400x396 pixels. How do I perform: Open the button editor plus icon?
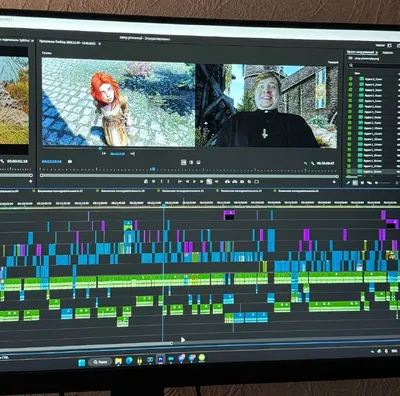334,182
